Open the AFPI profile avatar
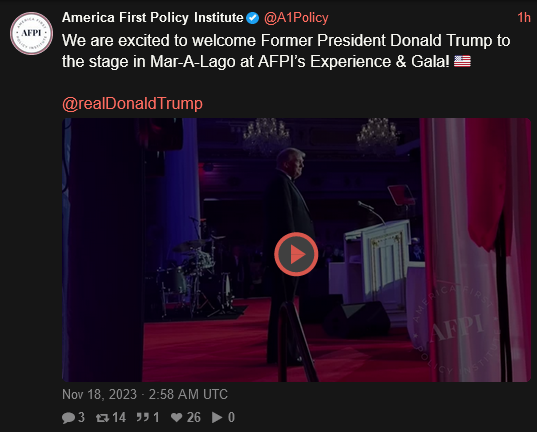 31,33
